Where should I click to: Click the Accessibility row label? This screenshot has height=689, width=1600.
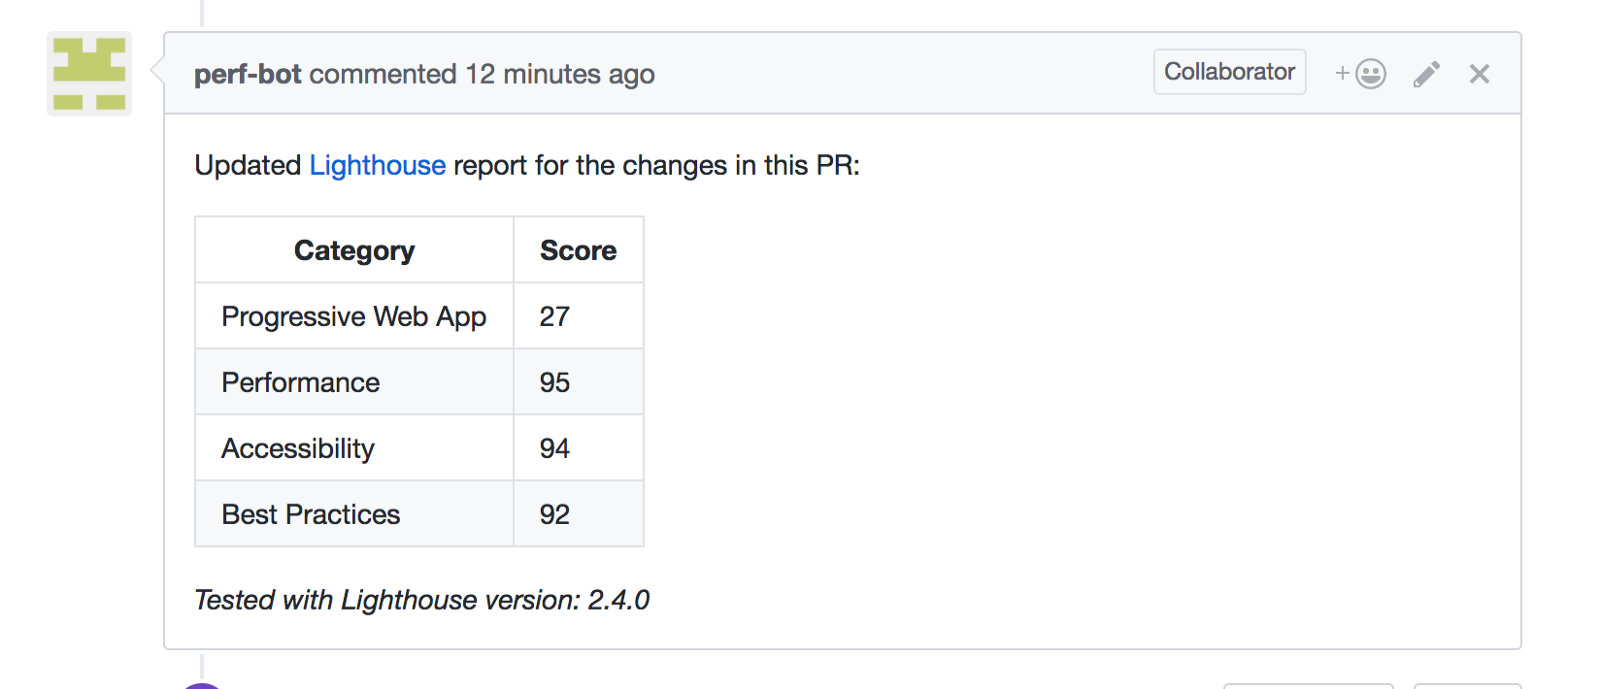click(x=298, y=448)
